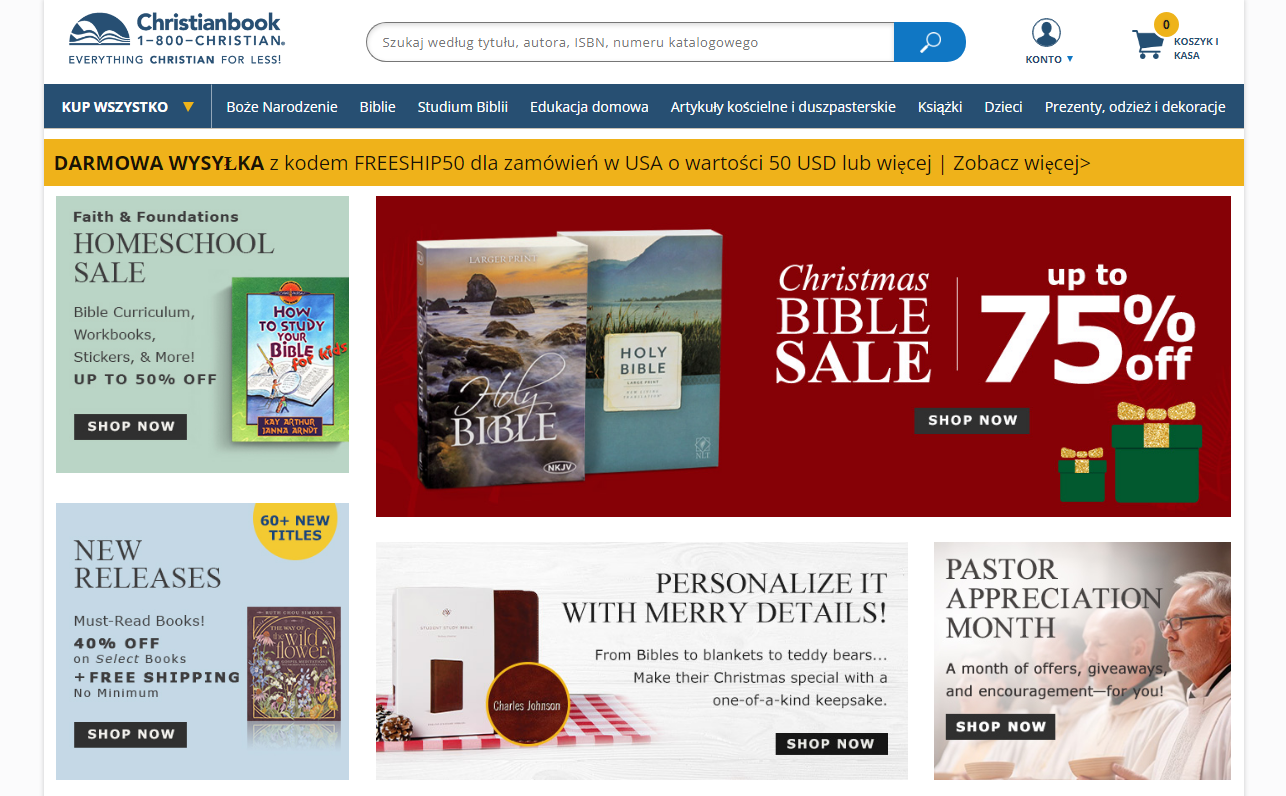Open the shopping cart icon

click(x=1147, y=45)
